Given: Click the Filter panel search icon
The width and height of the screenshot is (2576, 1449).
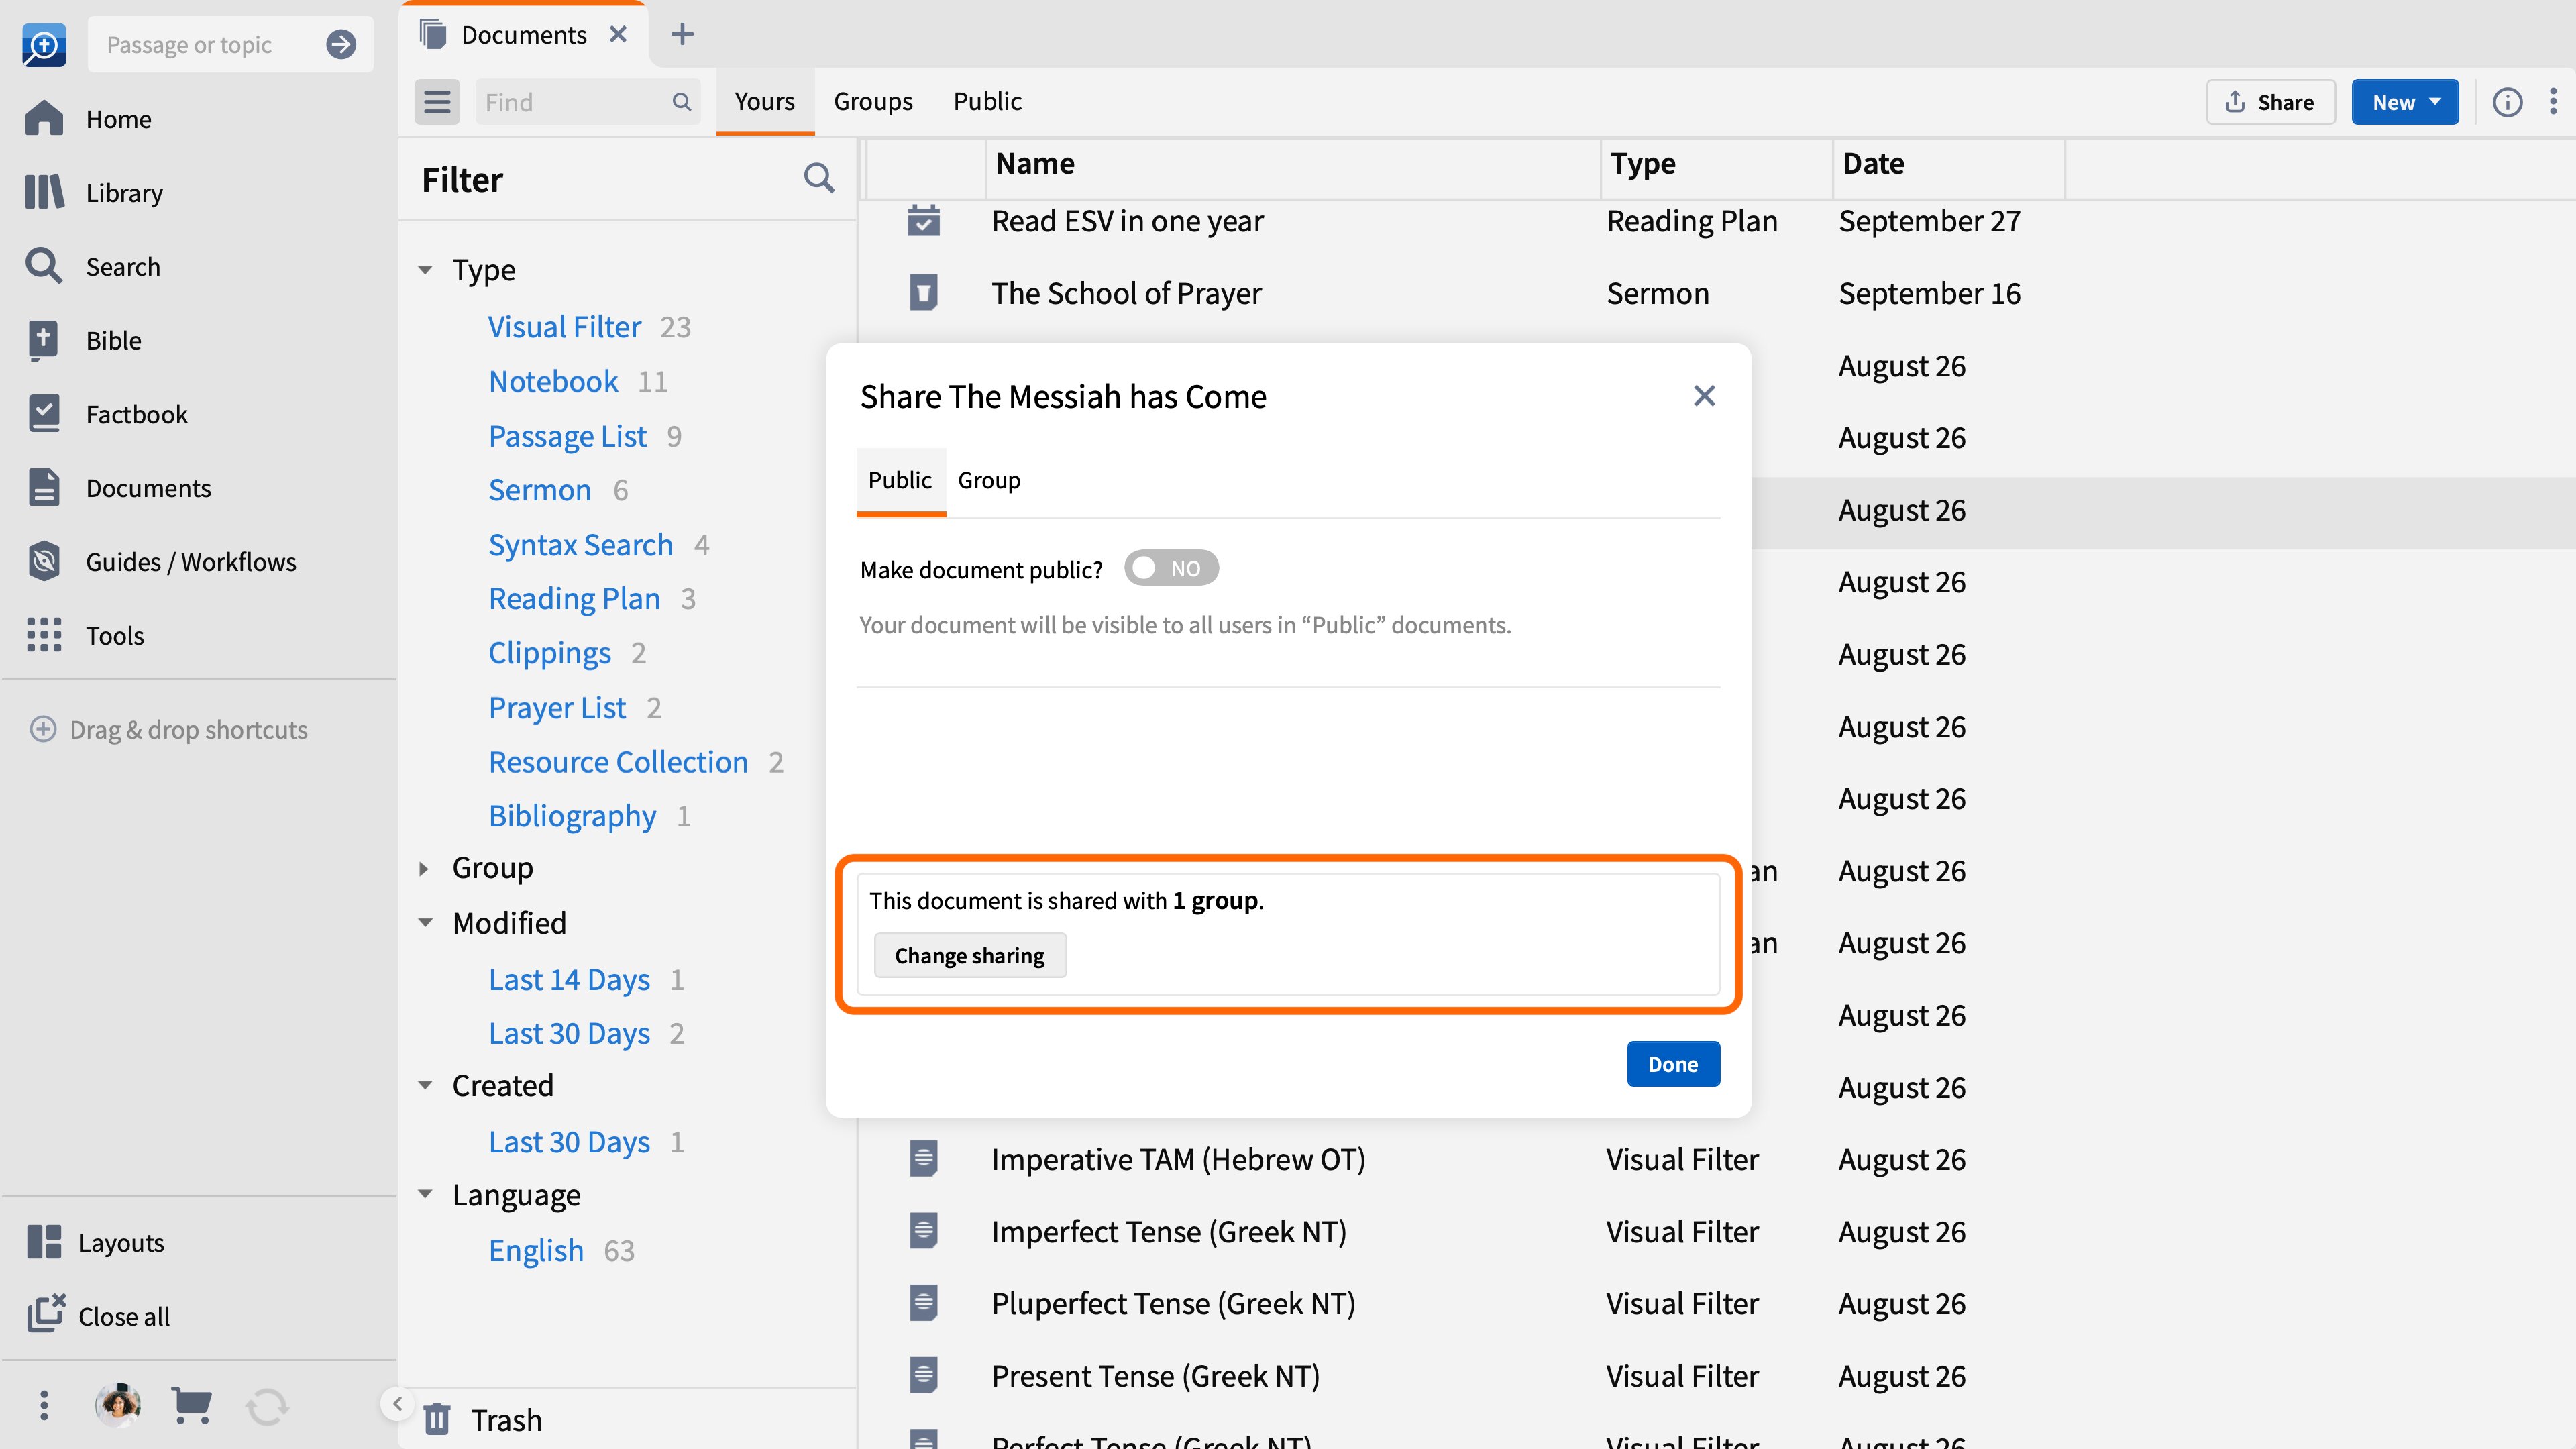Looking at the screenshot, I should (819, 178).
